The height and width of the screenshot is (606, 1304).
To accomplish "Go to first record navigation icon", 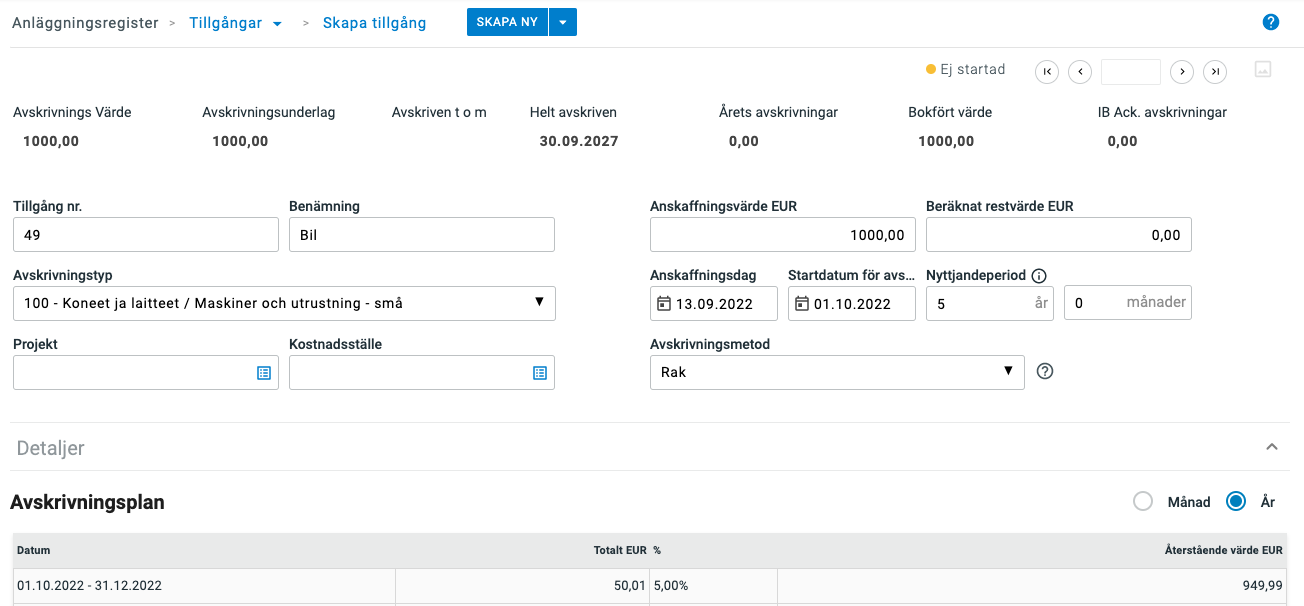I will [1047, 72].
